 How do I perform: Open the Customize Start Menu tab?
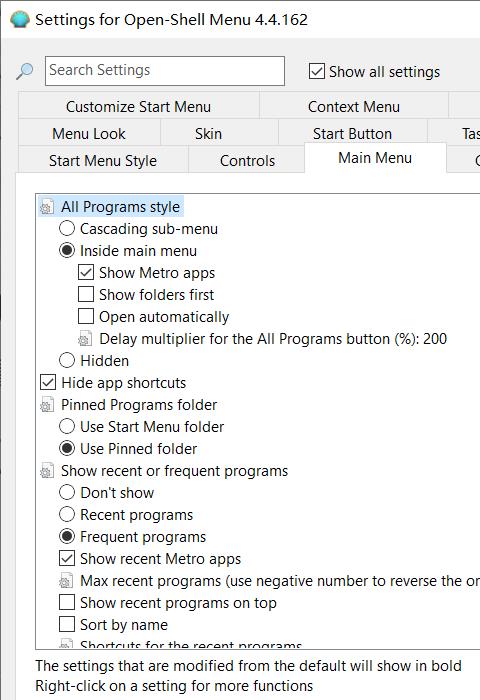138,107
